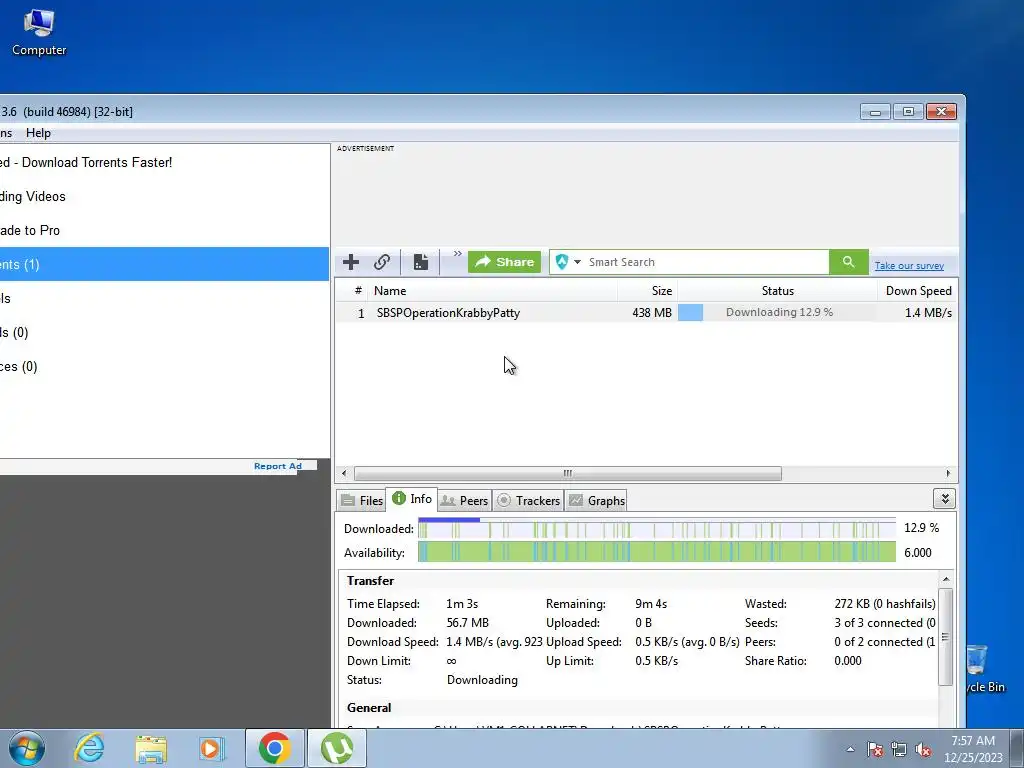Click the 1.4 MB/s down speed cell
Viewport: 1024px width, 768px height.
coord(928,313)
